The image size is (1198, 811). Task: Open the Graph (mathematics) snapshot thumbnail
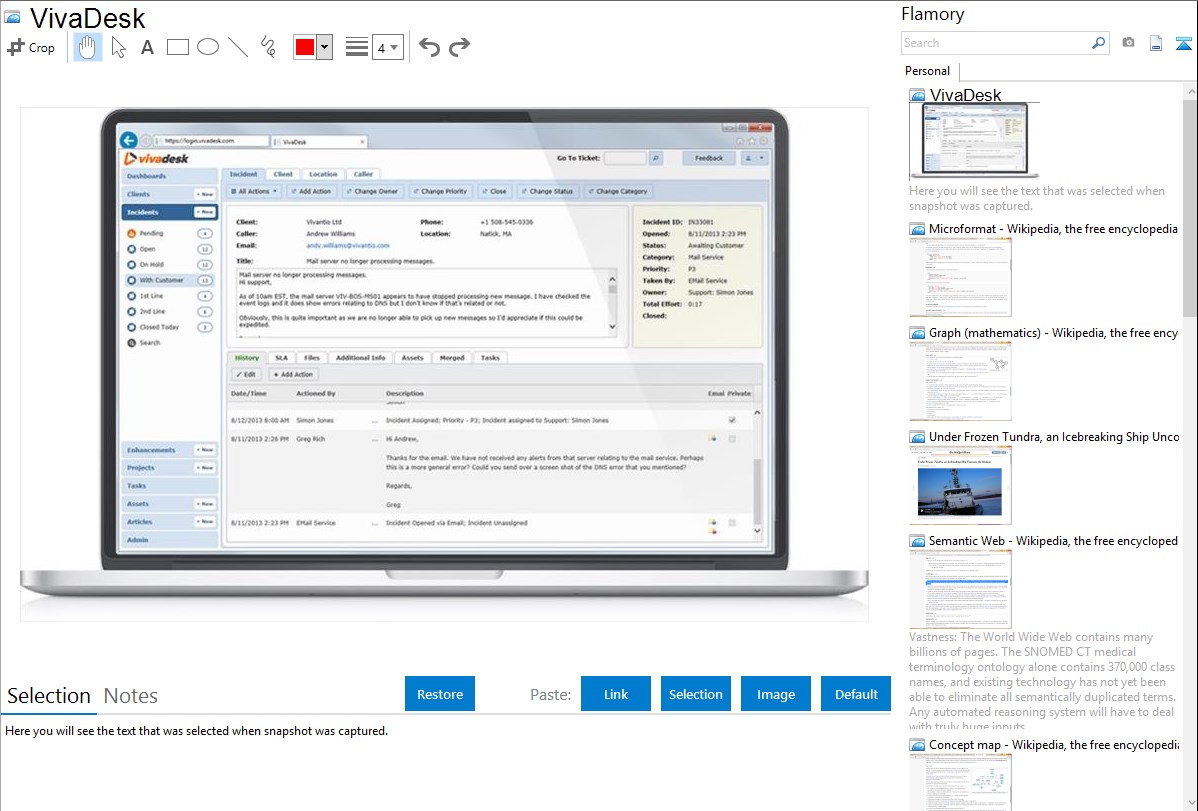960,381
